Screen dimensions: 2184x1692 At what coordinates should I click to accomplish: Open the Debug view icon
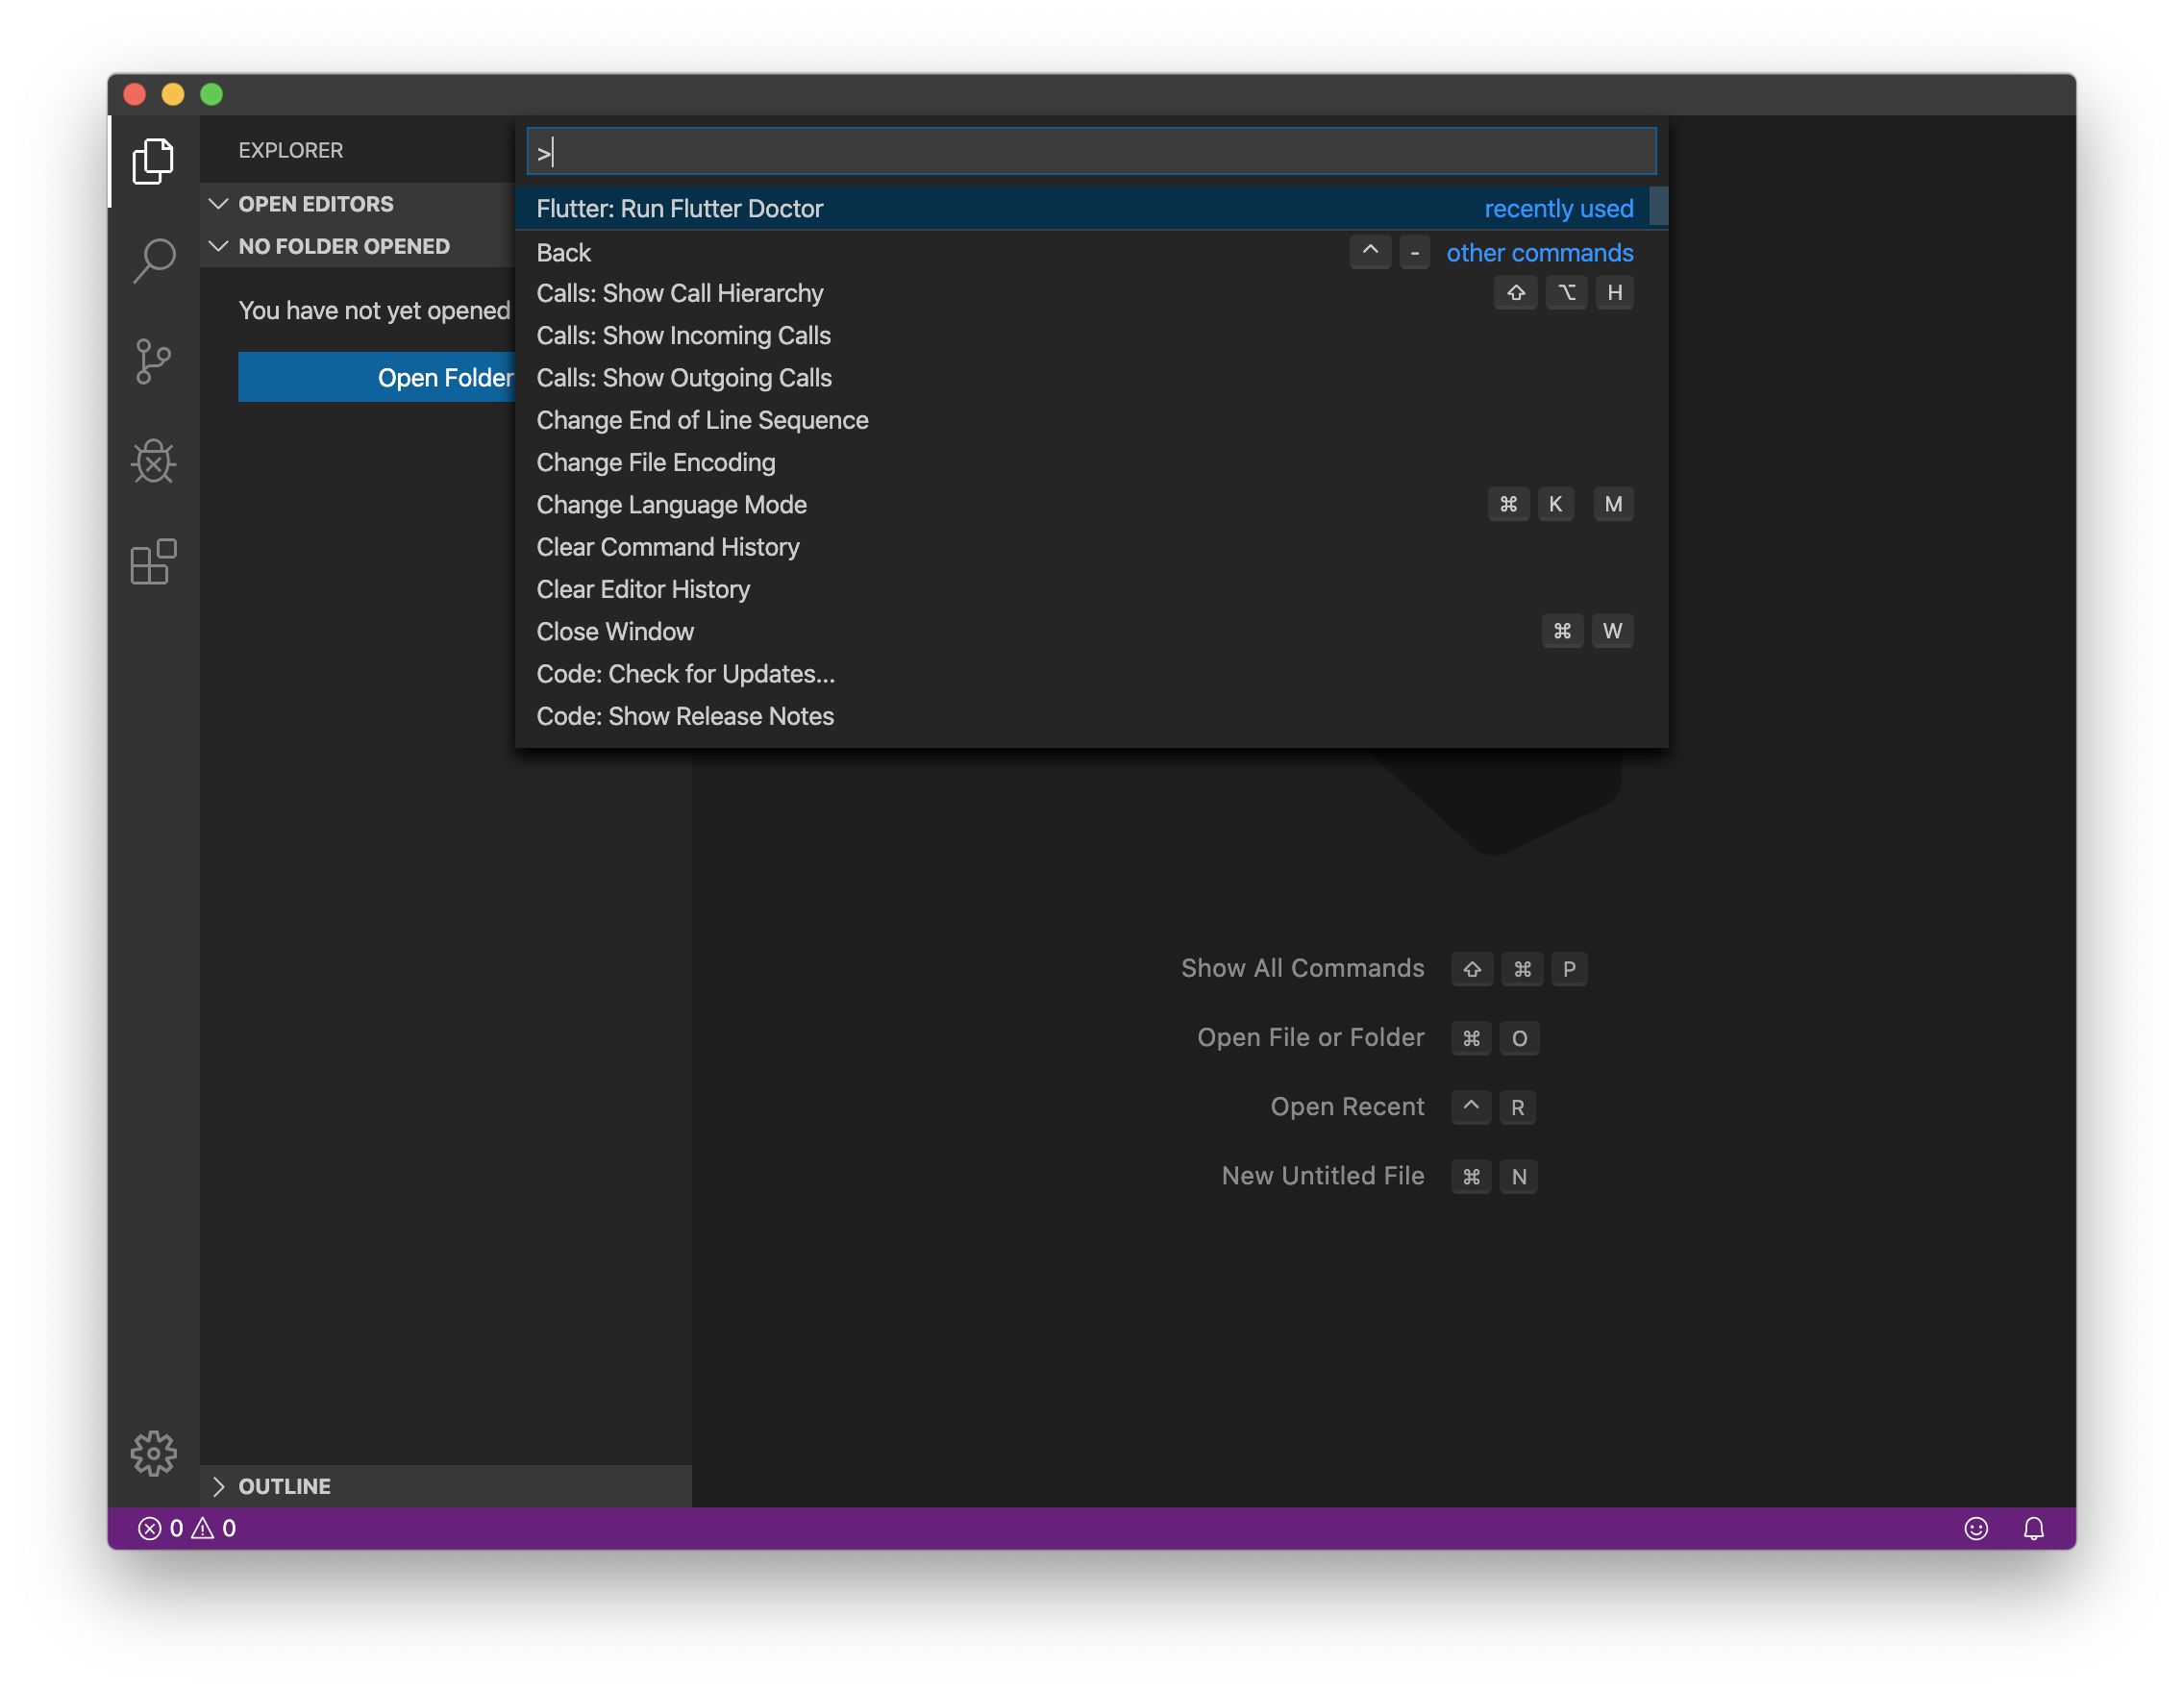click(153, 461)
